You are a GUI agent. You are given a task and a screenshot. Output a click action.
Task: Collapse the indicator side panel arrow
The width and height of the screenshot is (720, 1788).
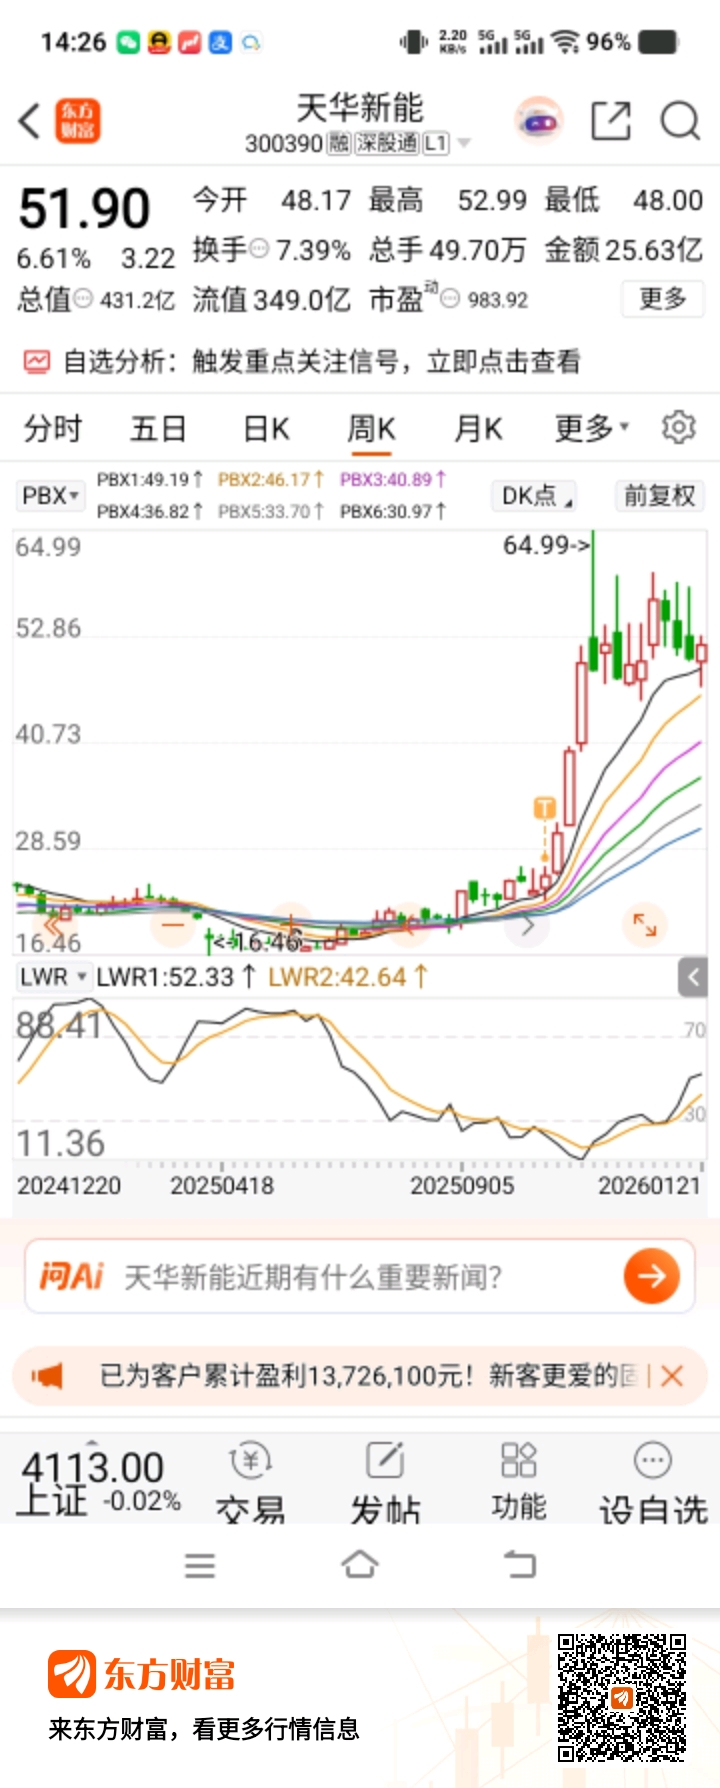[694, 977]
